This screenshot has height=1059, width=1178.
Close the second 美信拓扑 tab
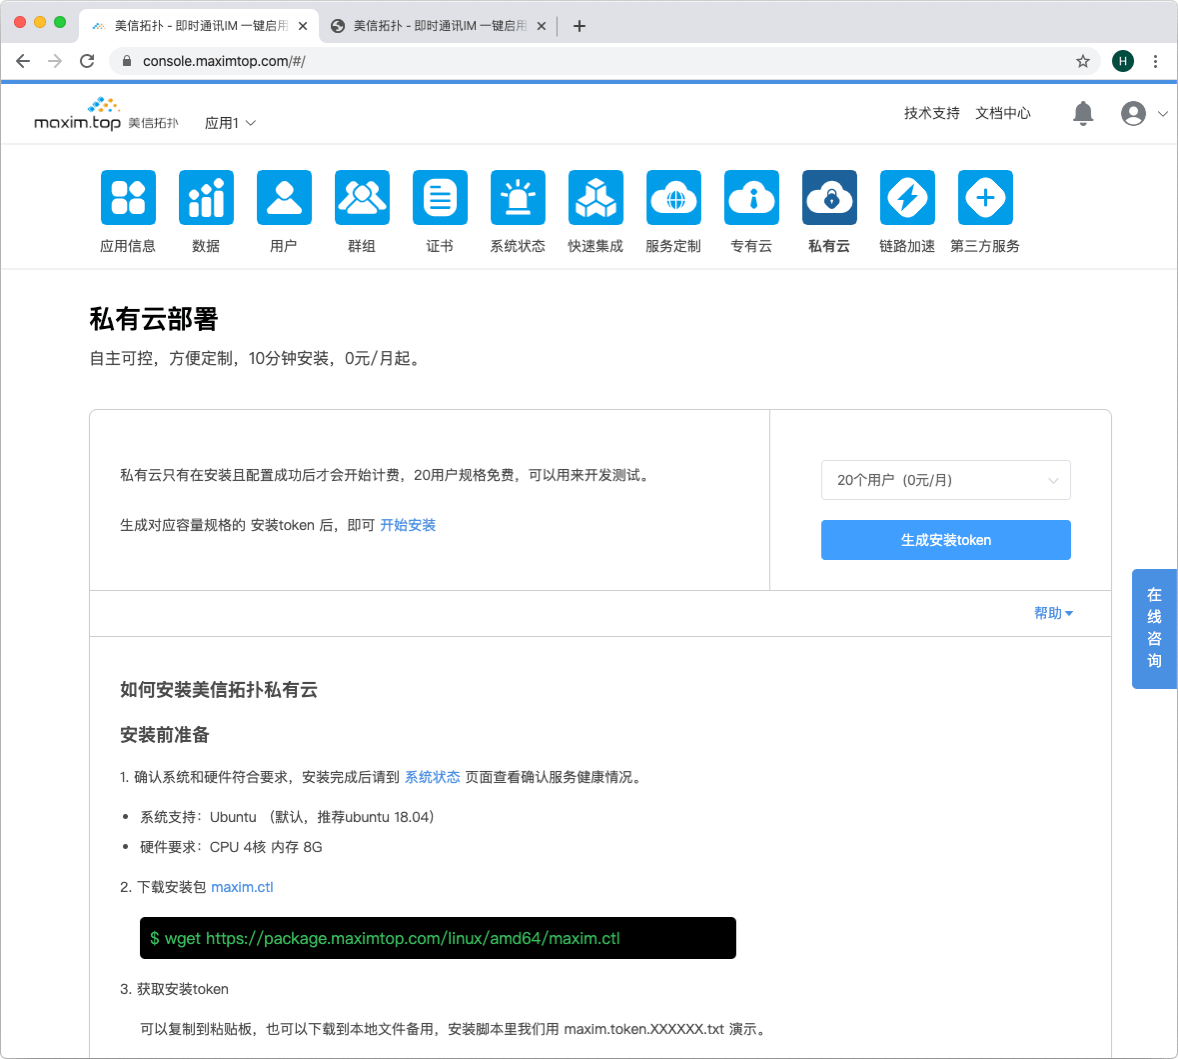coord(542,26)
